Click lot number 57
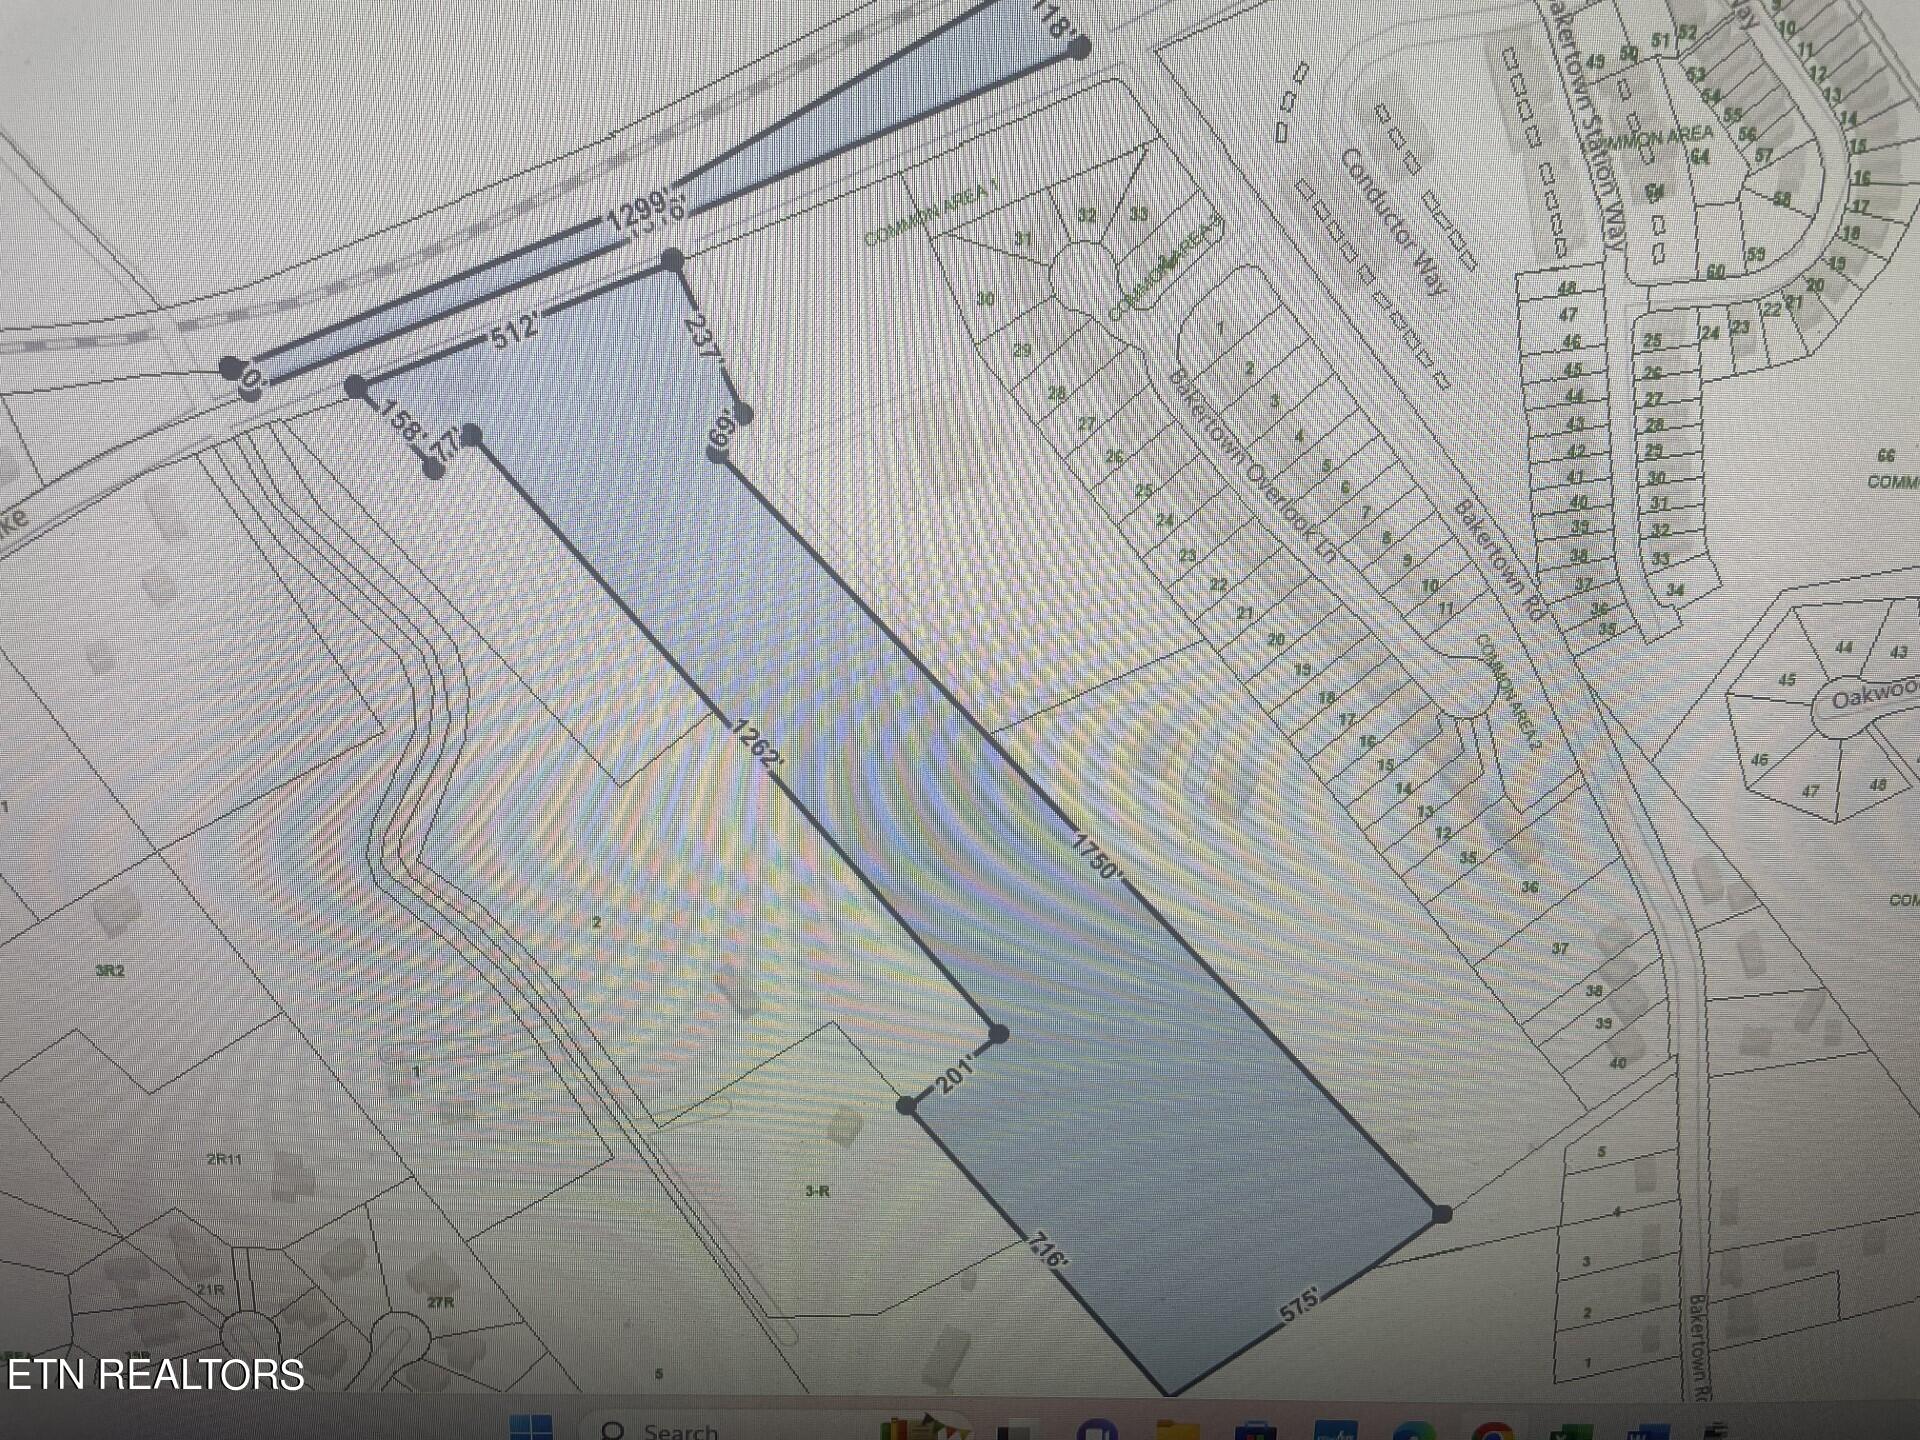This screenshot has height=1440, width=1920. pos(1764,156)
